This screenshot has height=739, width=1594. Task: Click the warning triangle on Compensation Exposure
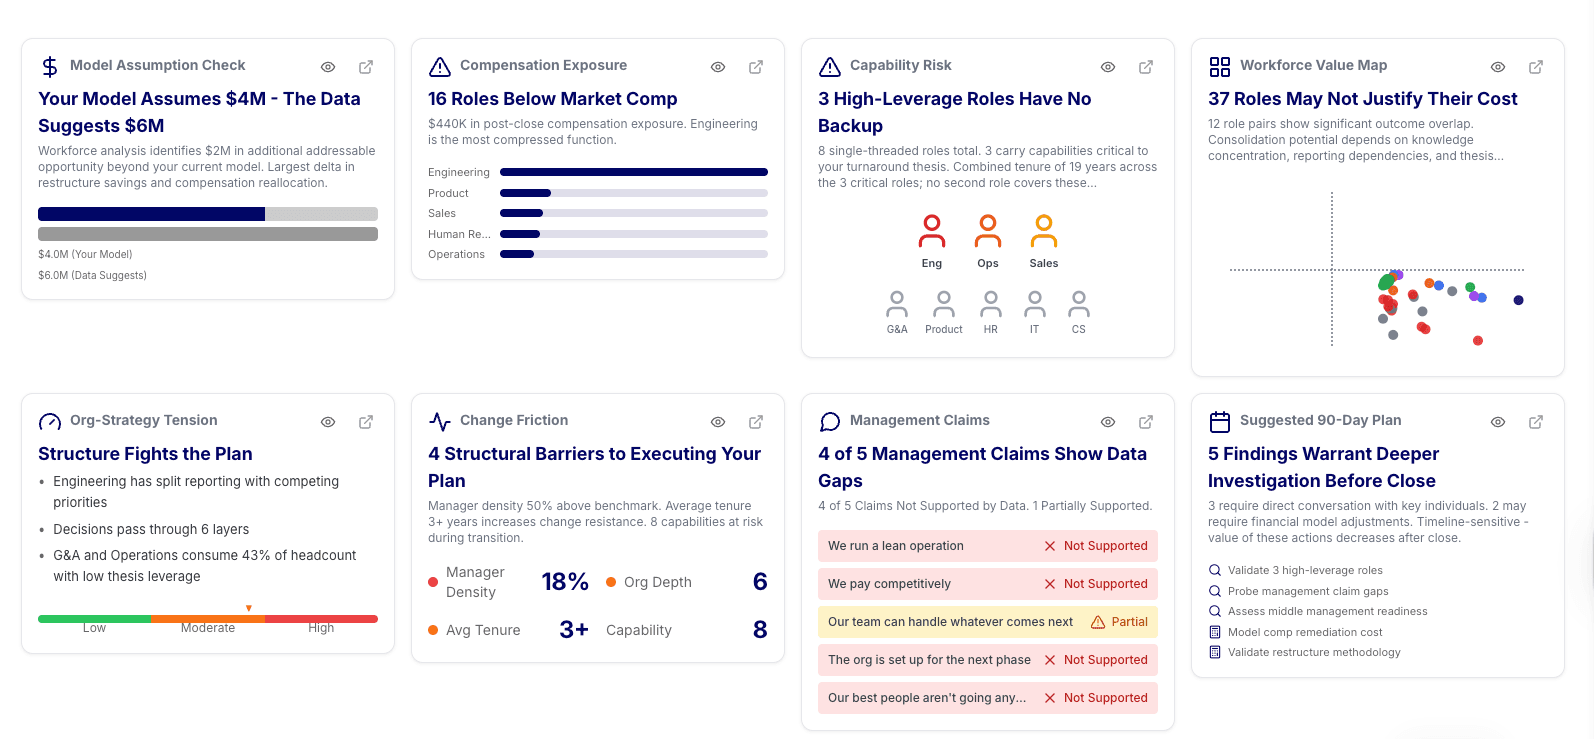click(438, 65)
